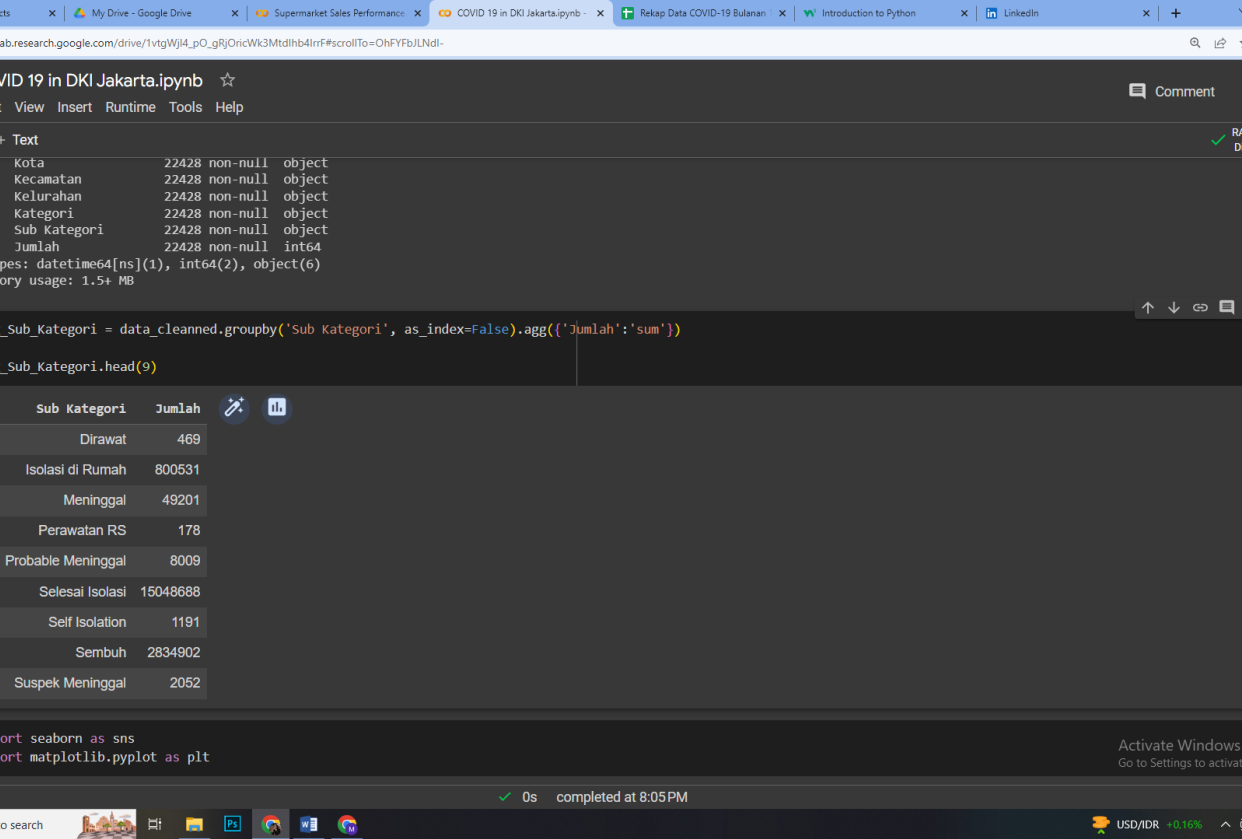Click the magic wand suggest charts icon
This screenshot has width=1242, height=839.
pos(234,407)
